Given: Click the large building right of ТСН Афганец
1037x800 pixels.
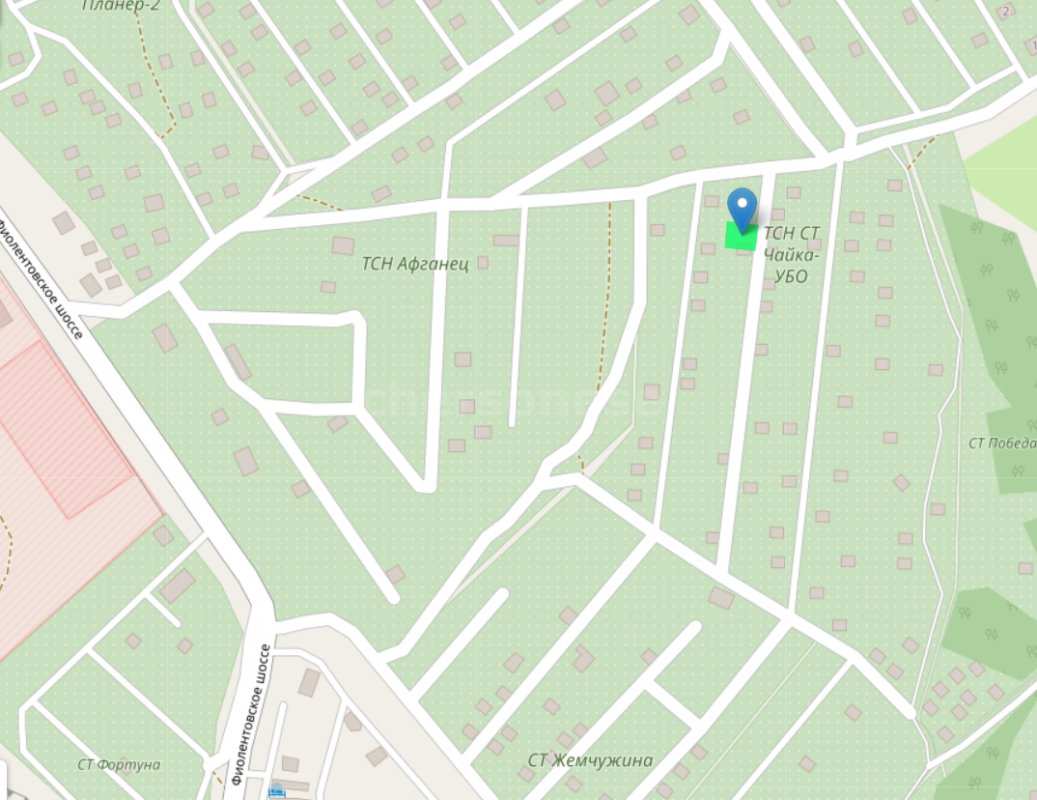Looking at the screenshot, I should pos(506,241).
